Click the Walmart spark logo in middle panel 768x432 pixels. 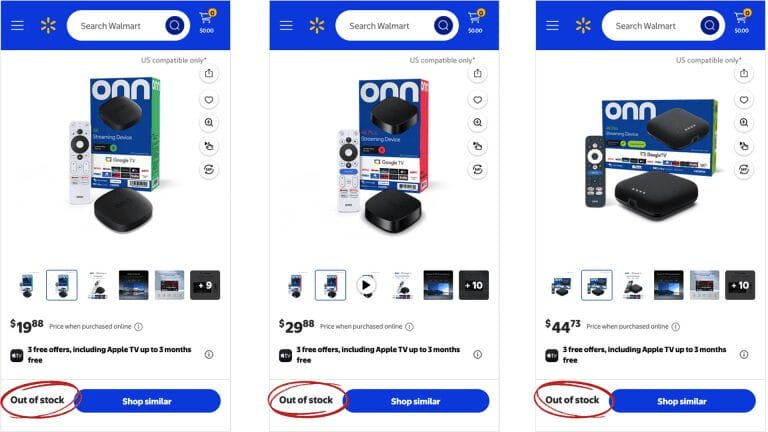tap(317, 25)
